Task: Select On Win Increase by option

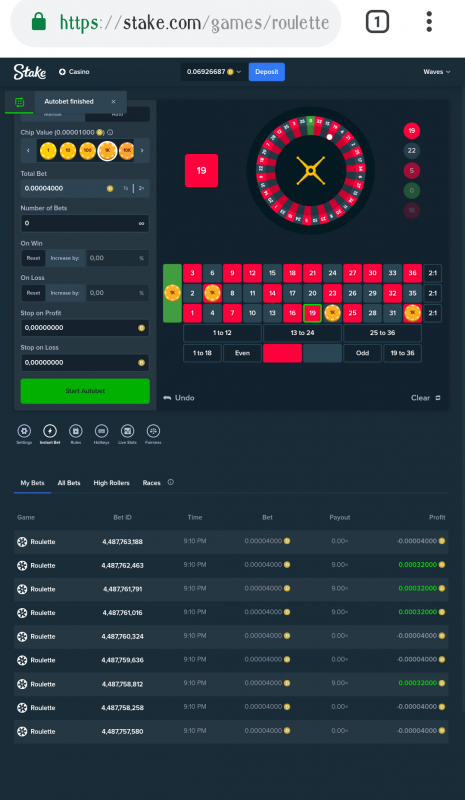Action: coord(65,258)
